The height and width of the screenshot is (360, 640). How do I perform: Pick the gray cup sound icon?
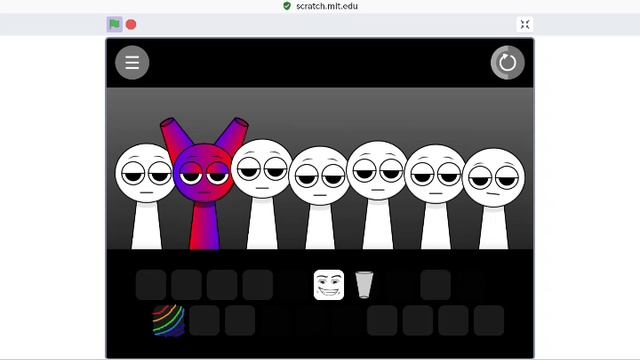364,284
